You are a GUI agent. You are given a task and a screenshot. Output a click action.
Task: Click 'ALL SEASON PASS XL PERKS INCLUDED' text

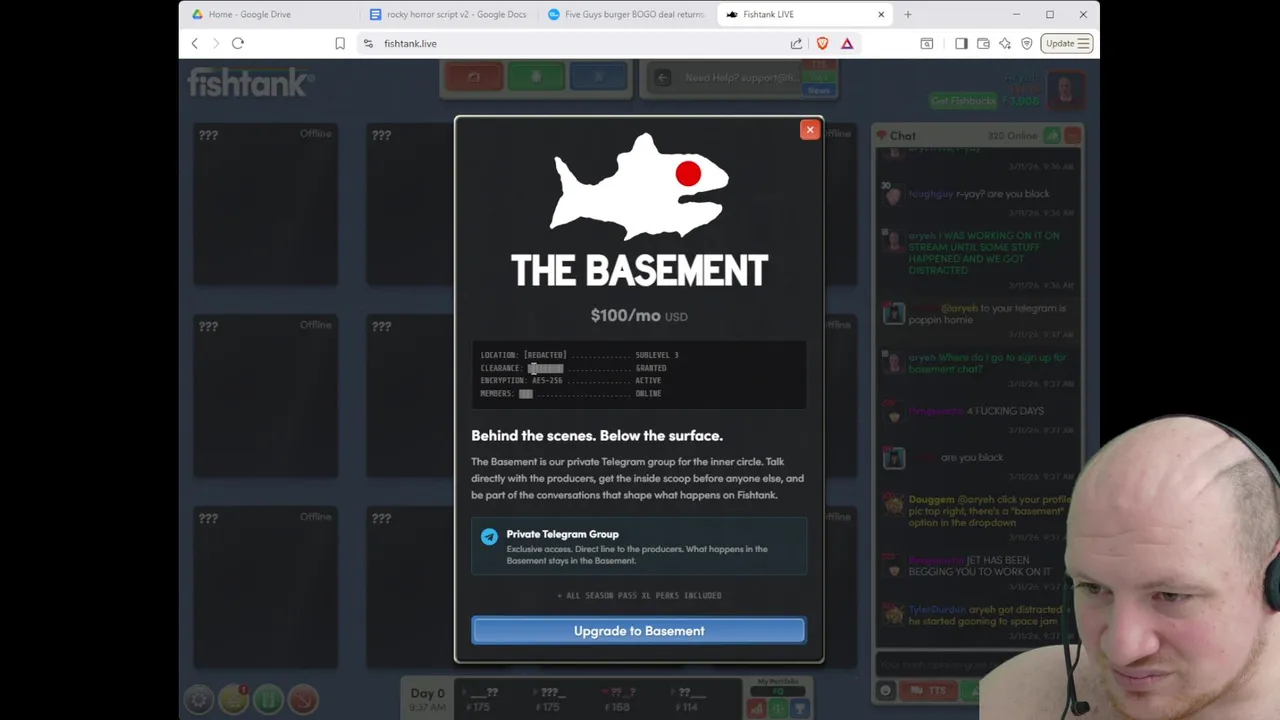(639, 595)
